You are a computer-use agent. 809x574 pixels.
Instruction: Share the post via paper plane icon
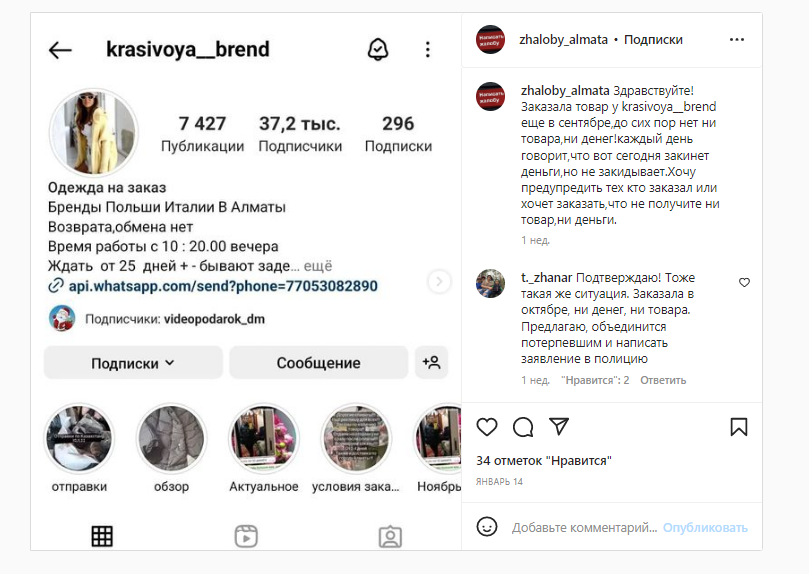(x=559, y=426)
